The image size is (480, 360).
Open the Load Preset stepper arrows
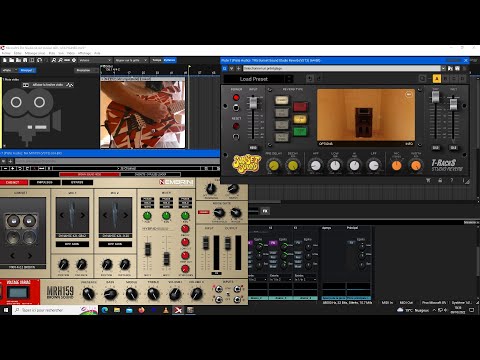coord(289,79)
